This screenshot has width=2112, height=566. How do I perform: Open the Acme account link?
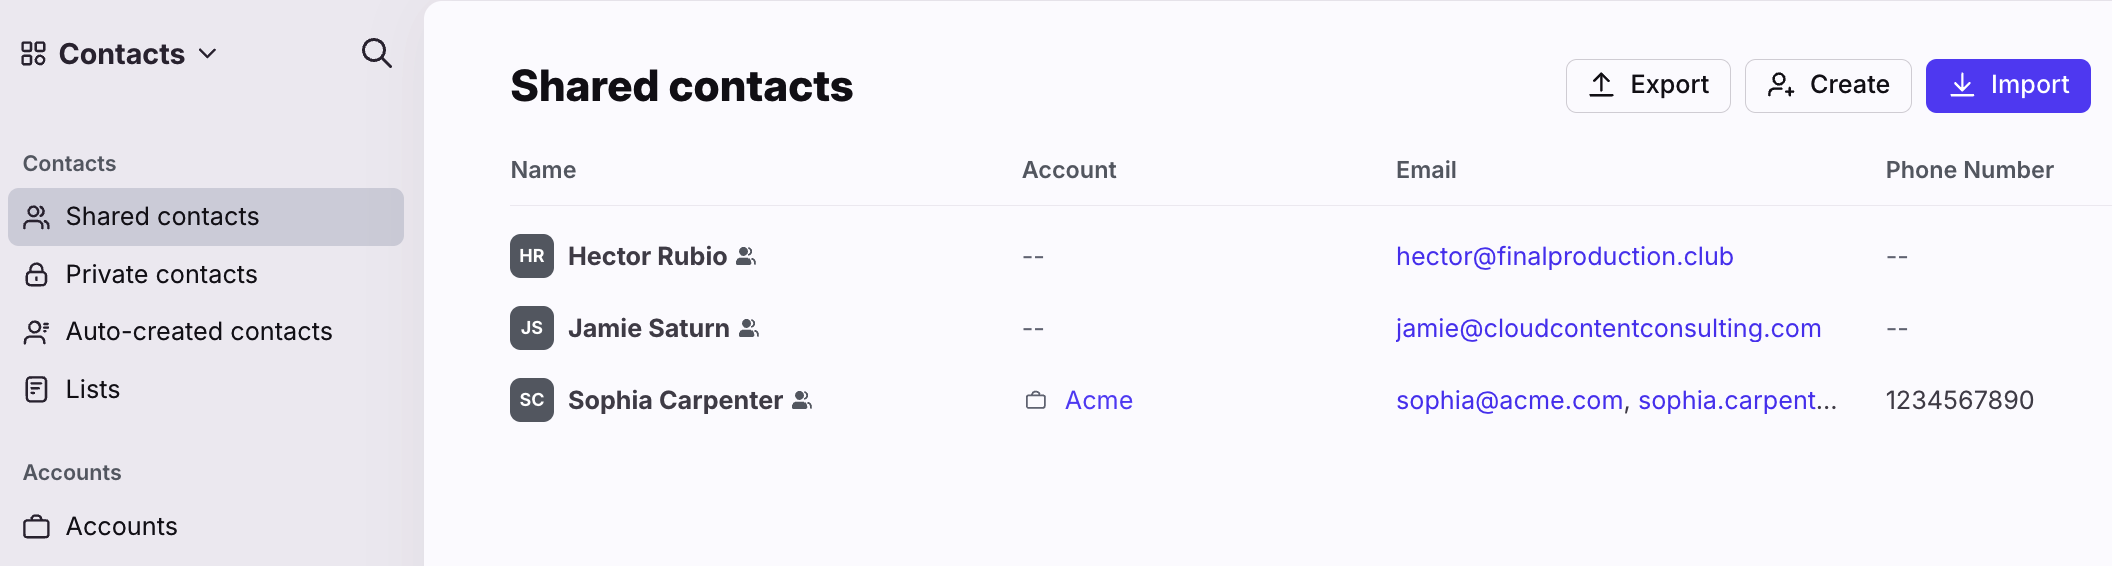click(1099, 400)
